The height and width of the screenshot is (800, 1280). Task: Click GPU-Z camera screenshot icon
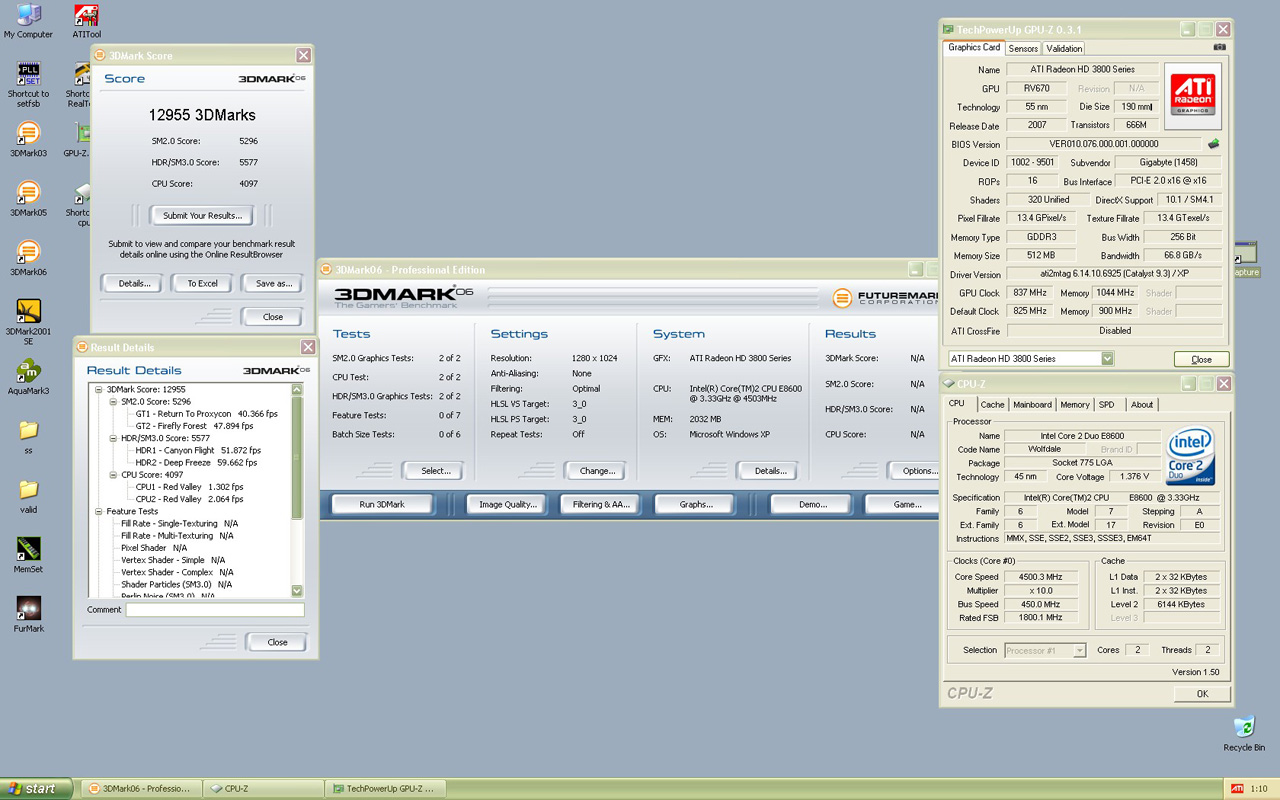pyautogui.click(x=1219, y=47)
